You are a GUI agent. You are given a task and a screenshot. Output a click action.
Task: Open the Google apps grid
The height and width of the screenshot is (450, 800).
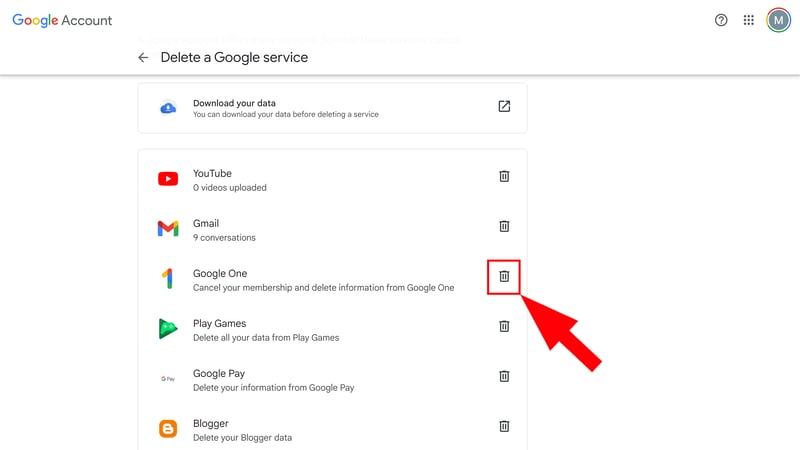(x=749, y=20)
